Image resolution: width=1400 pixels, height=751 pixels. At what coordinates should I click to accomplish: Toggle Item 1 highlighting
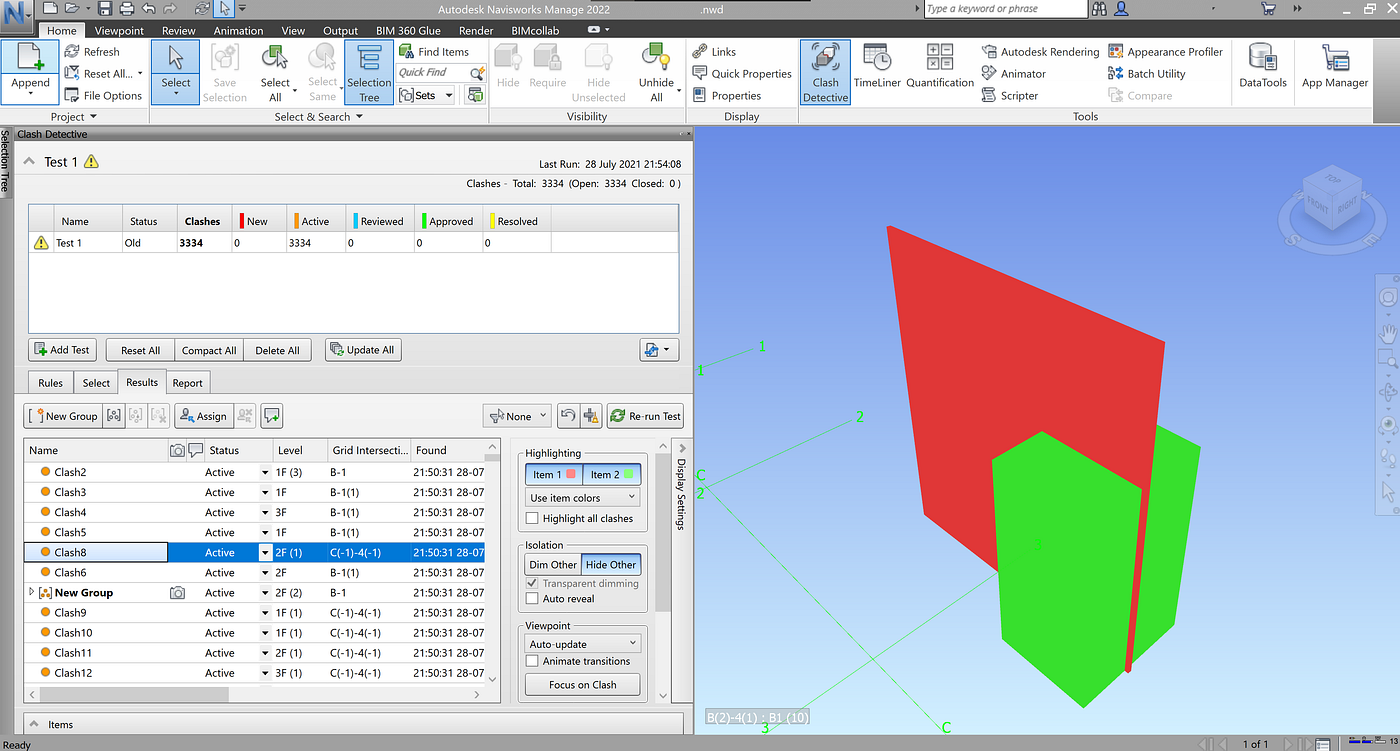(554, 475)
